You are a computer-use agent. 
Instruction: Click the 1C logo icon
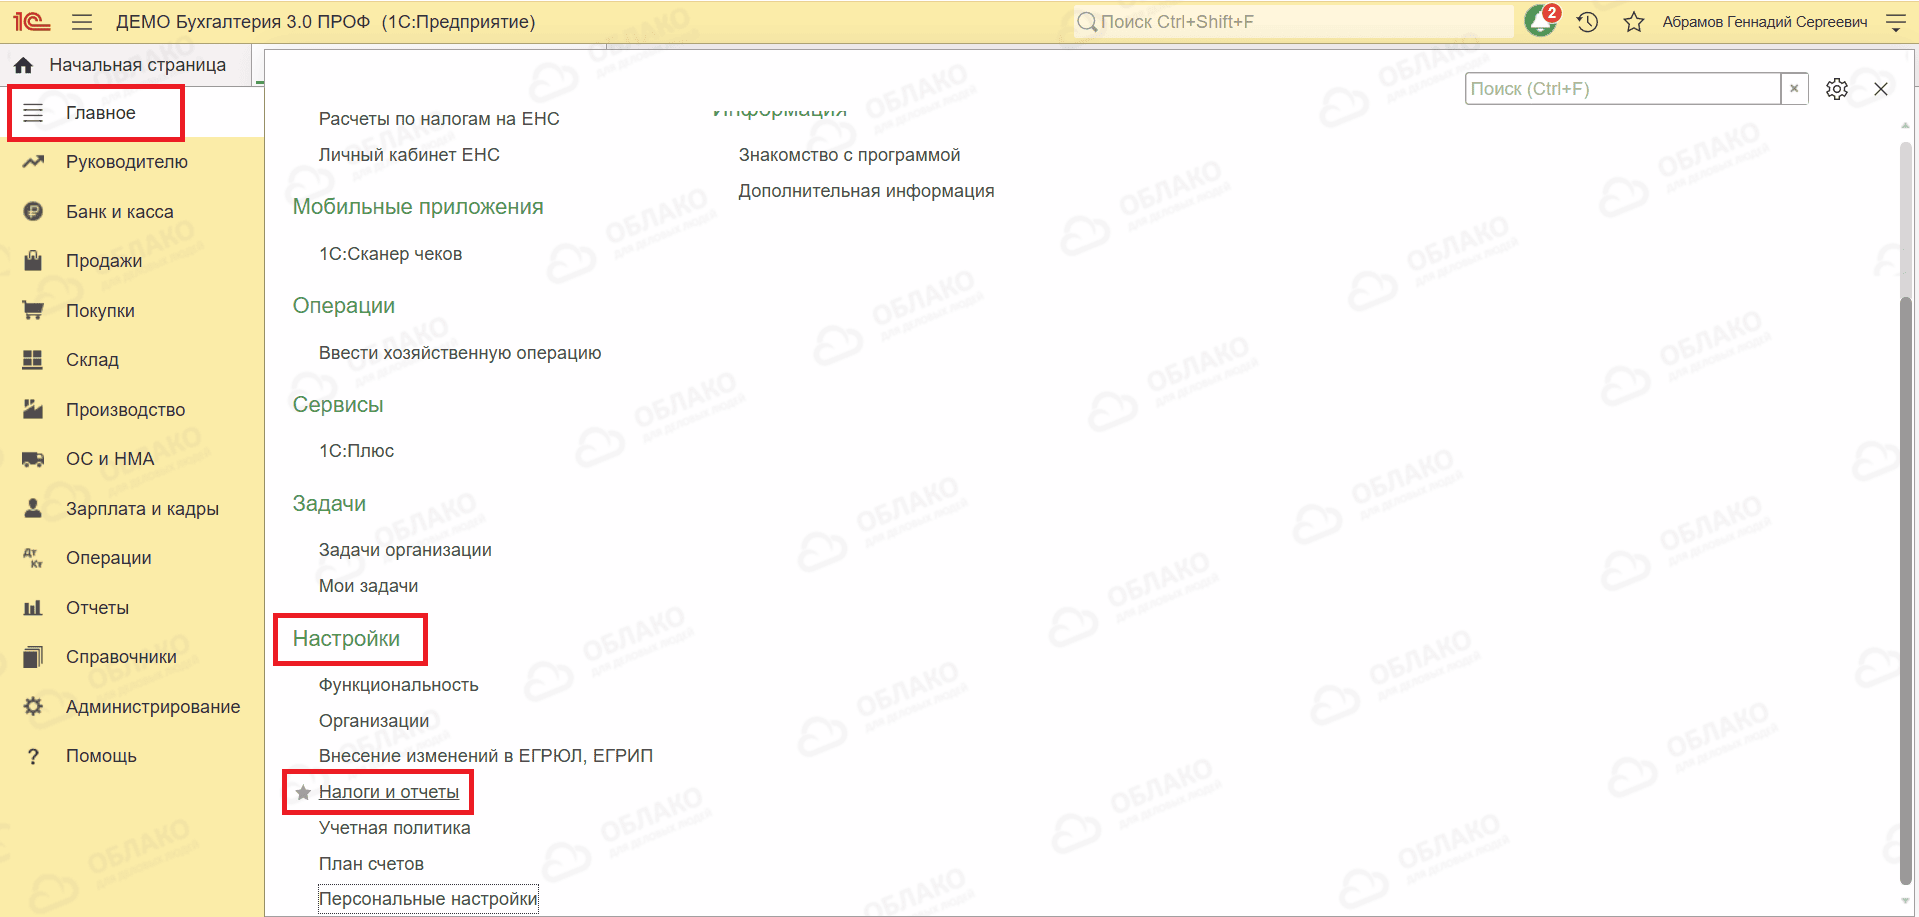click(x=31, y=21)
